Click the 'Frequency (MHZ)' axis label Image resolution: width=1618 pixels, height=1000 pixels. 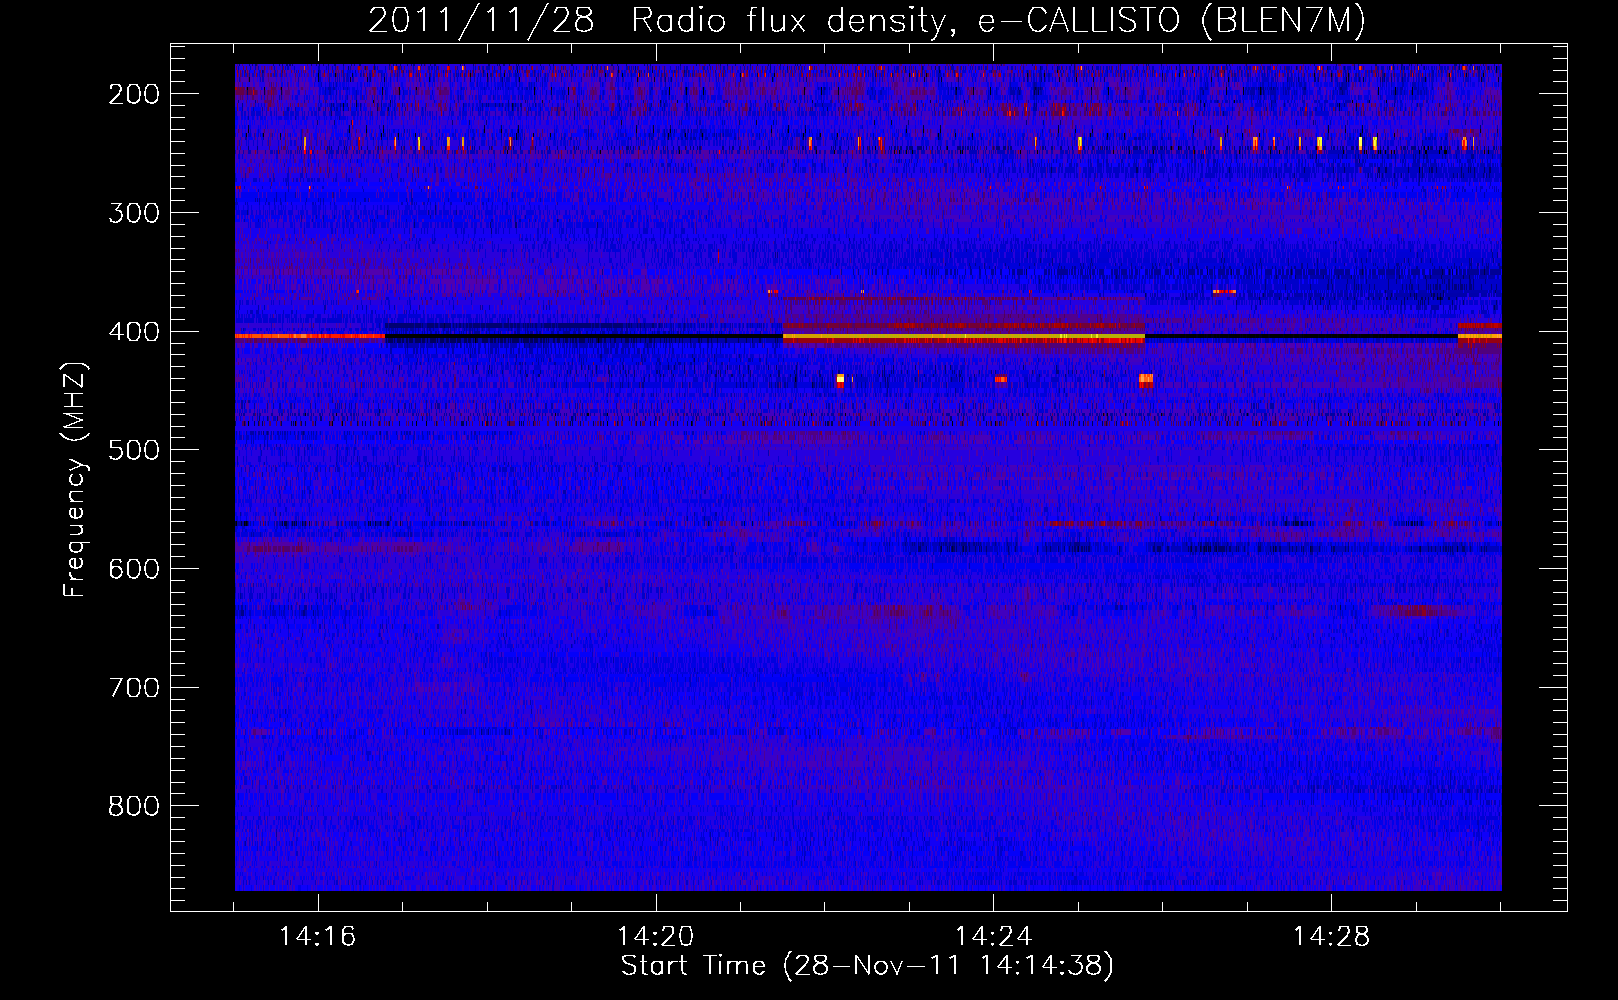[75, 479]
